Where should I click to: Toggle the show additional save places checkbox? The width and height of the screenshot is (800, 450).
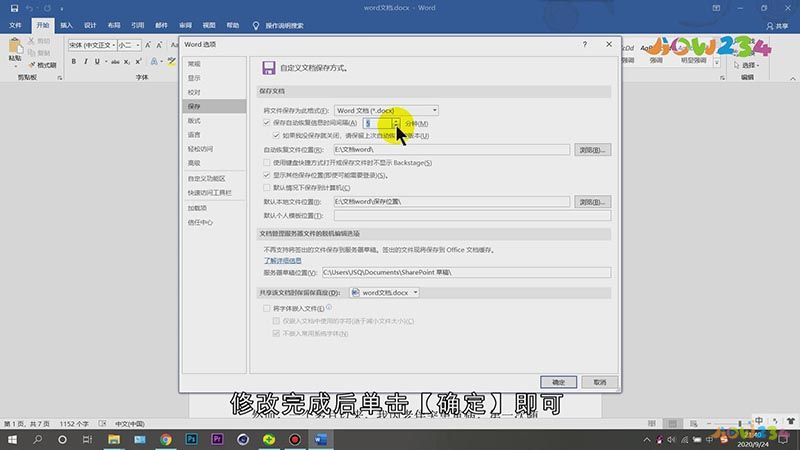(266, 175)
